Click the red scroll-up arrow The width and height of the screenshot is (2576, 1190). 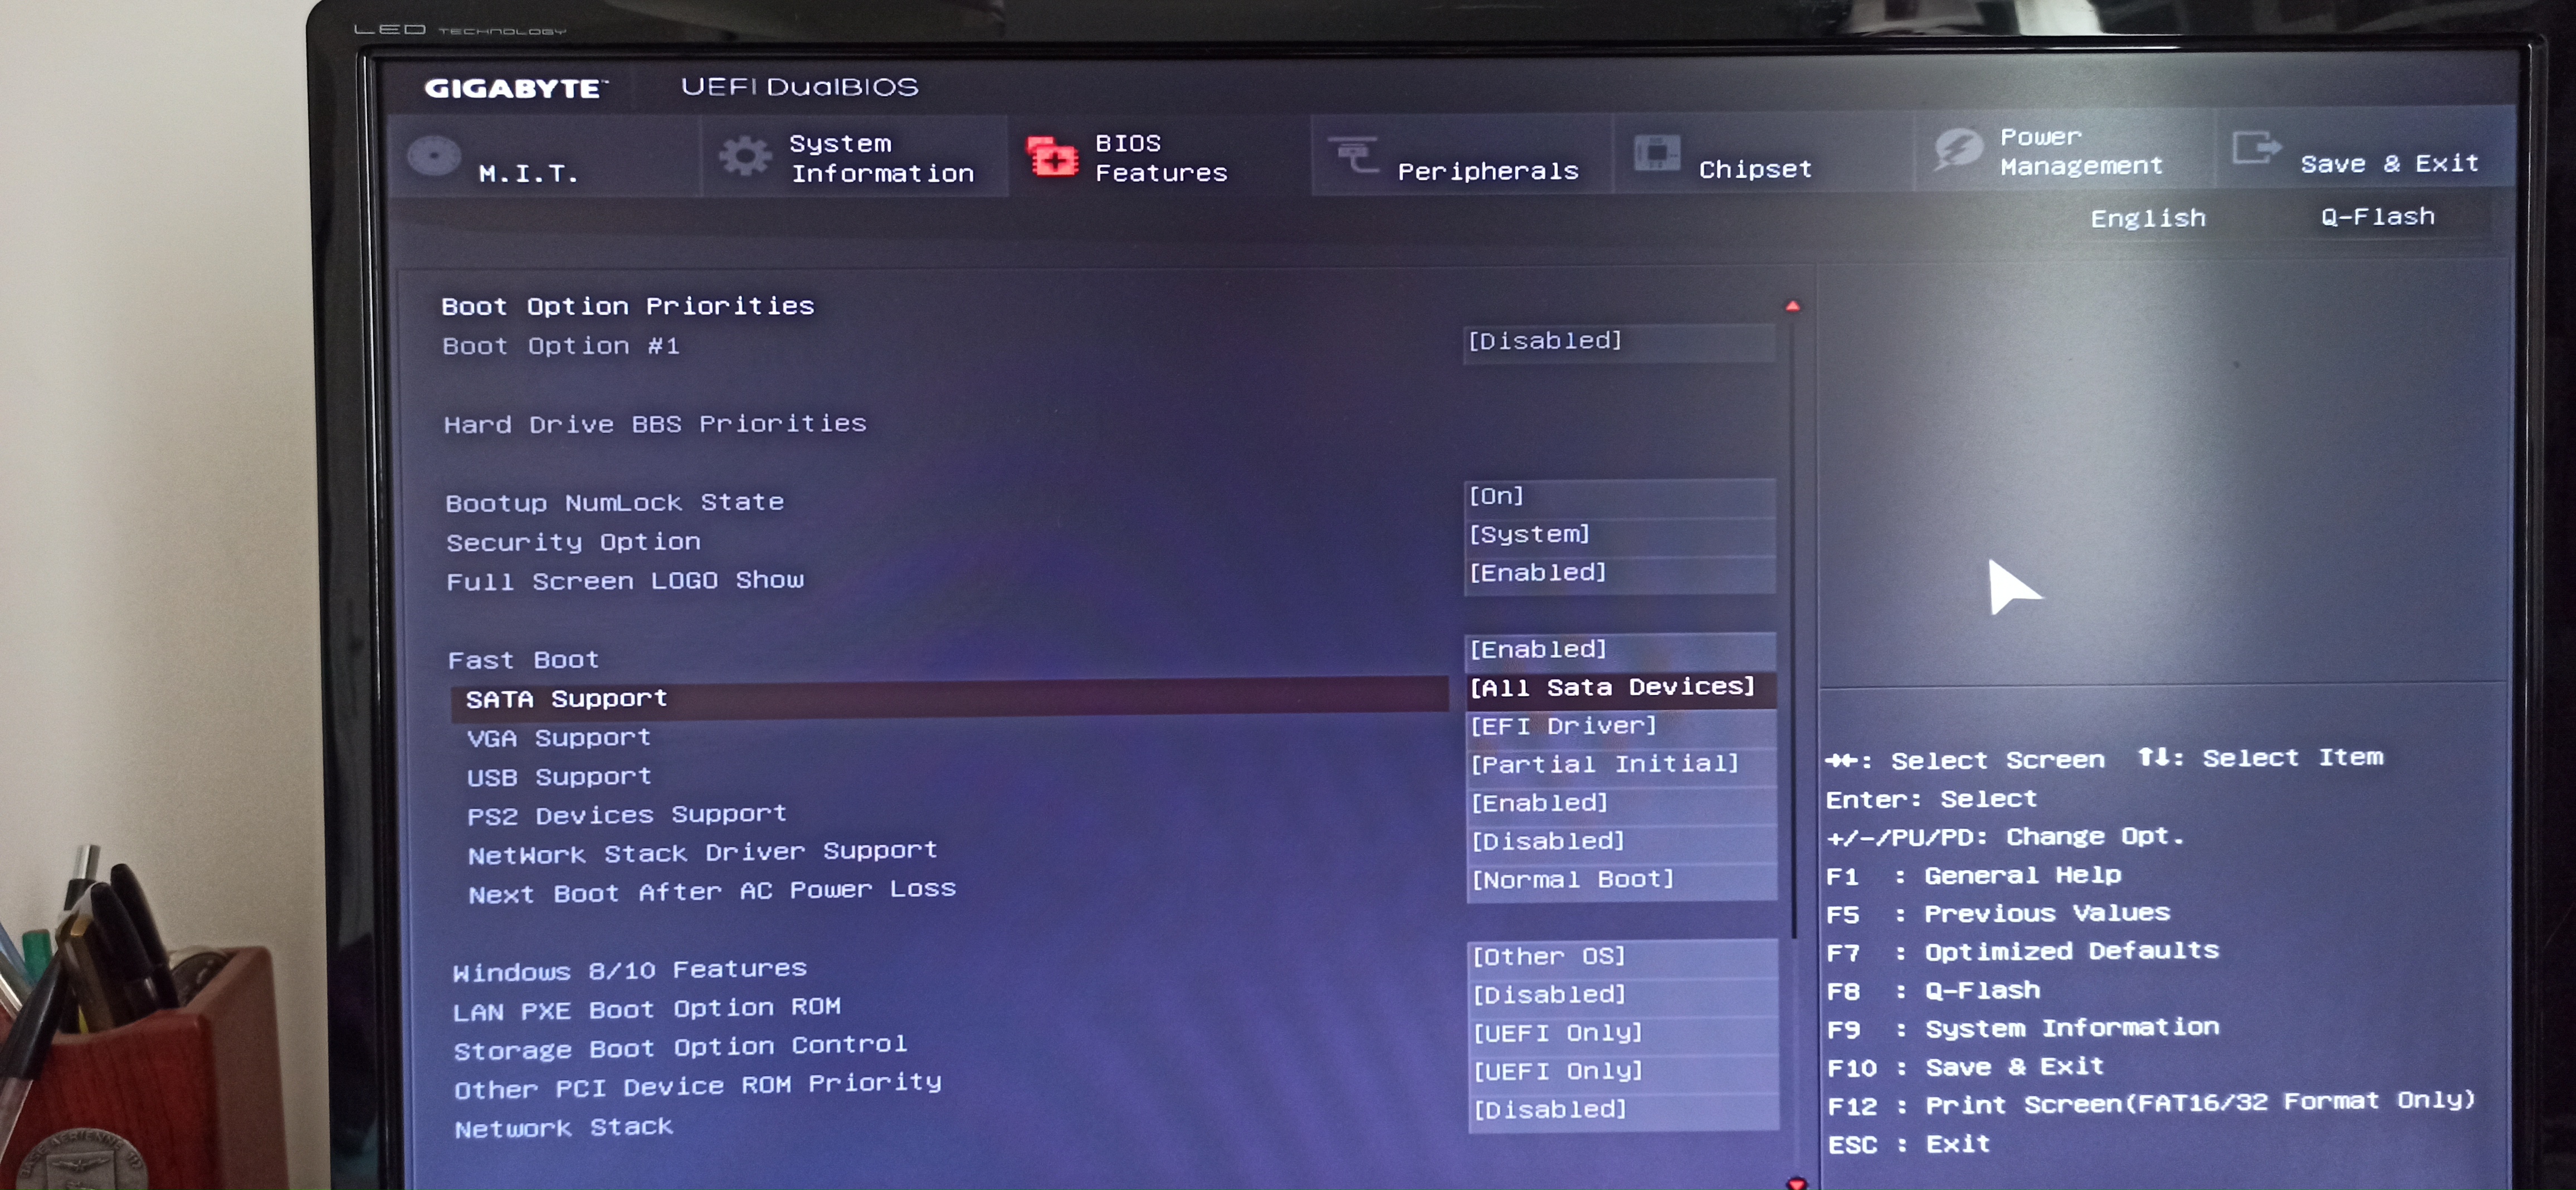(x=1792, y=306)
